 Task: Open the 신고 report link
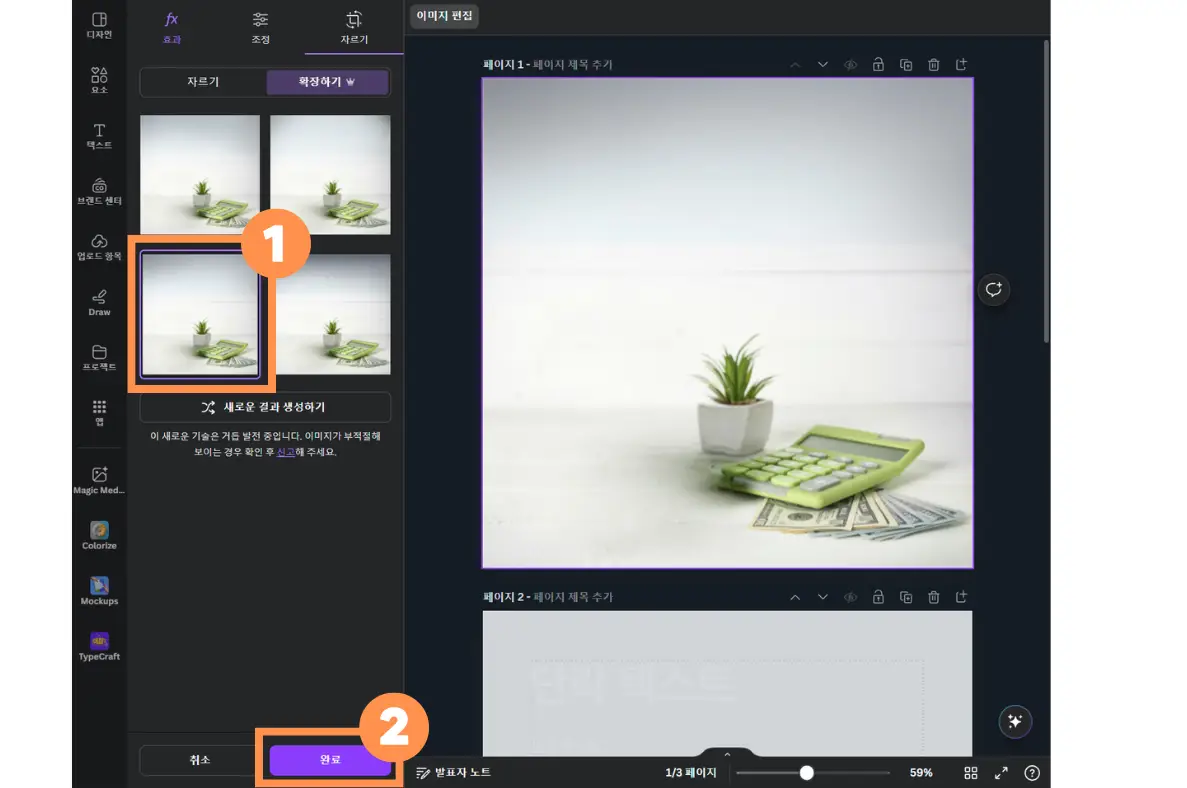285,452
